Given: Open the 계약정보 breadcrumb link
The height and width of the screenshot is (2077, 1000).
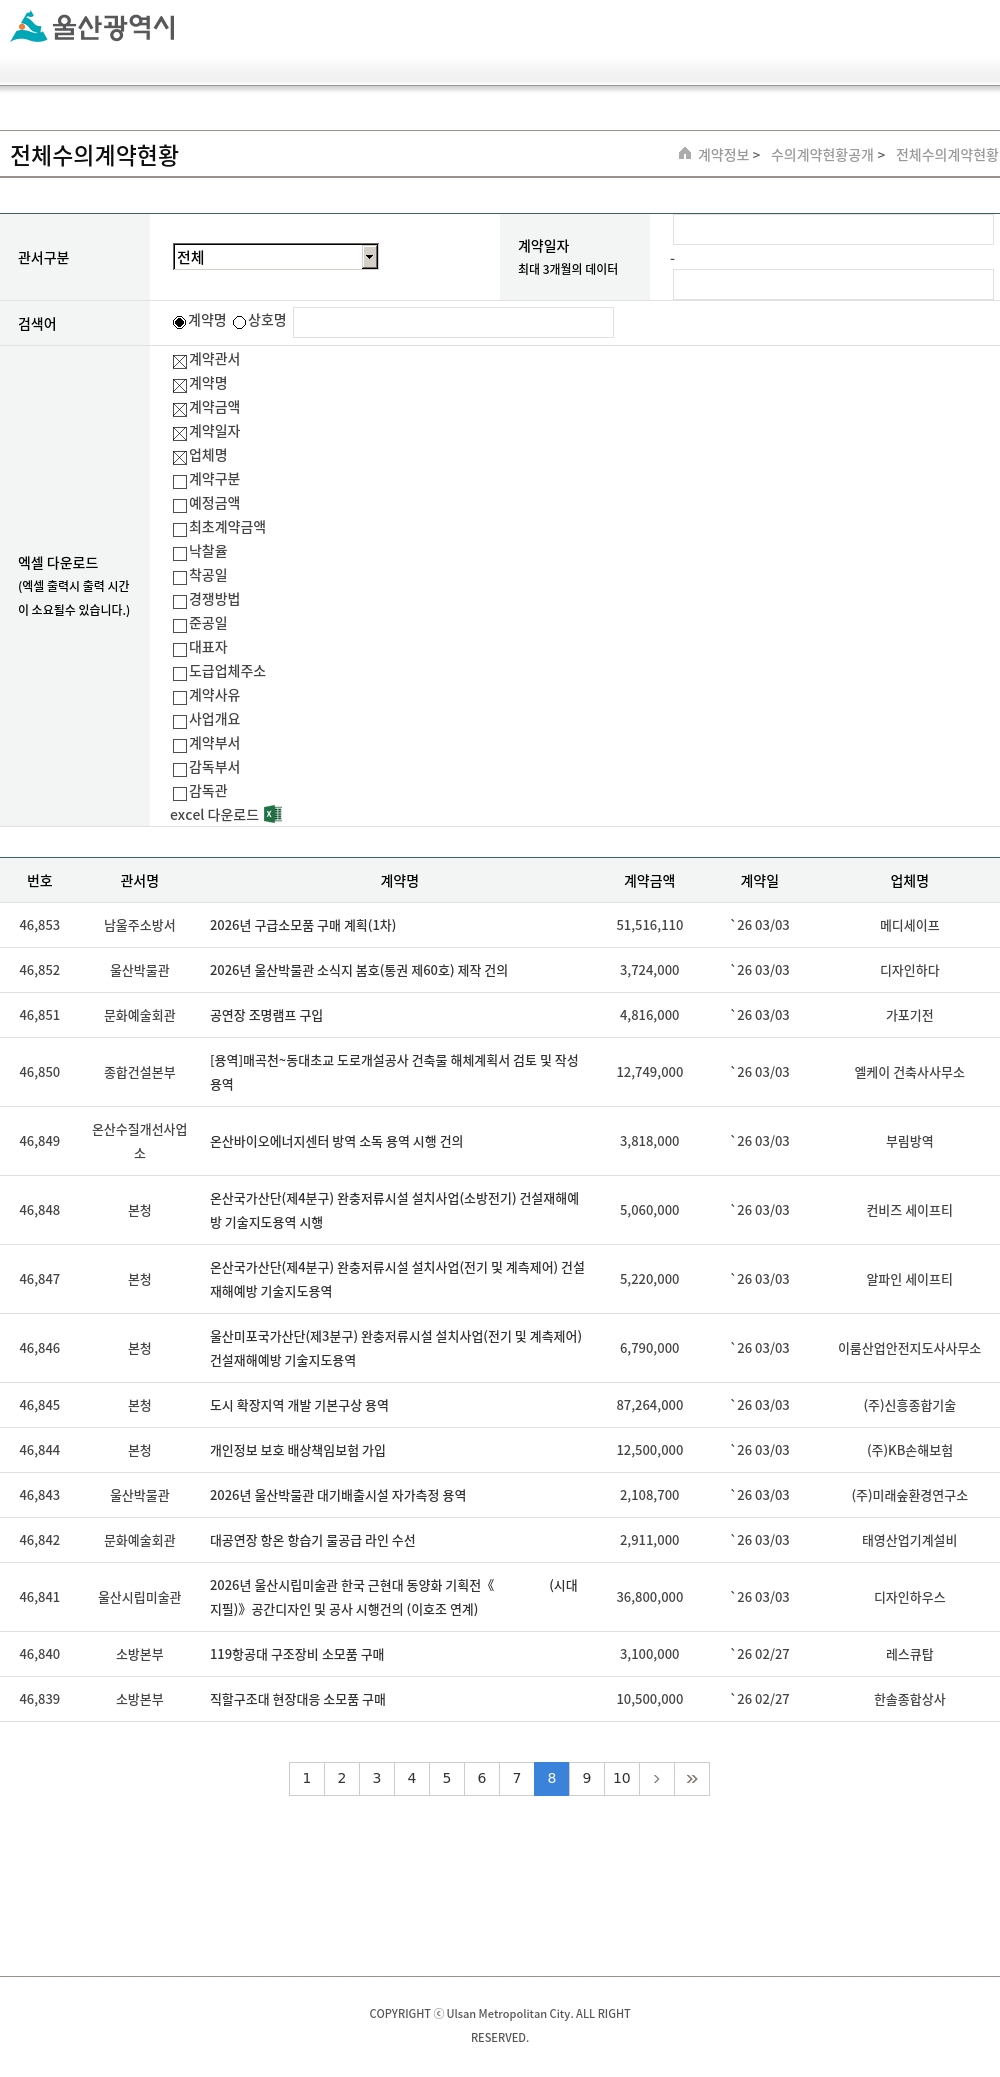Looking at the screenshot, I should (723, 155).
